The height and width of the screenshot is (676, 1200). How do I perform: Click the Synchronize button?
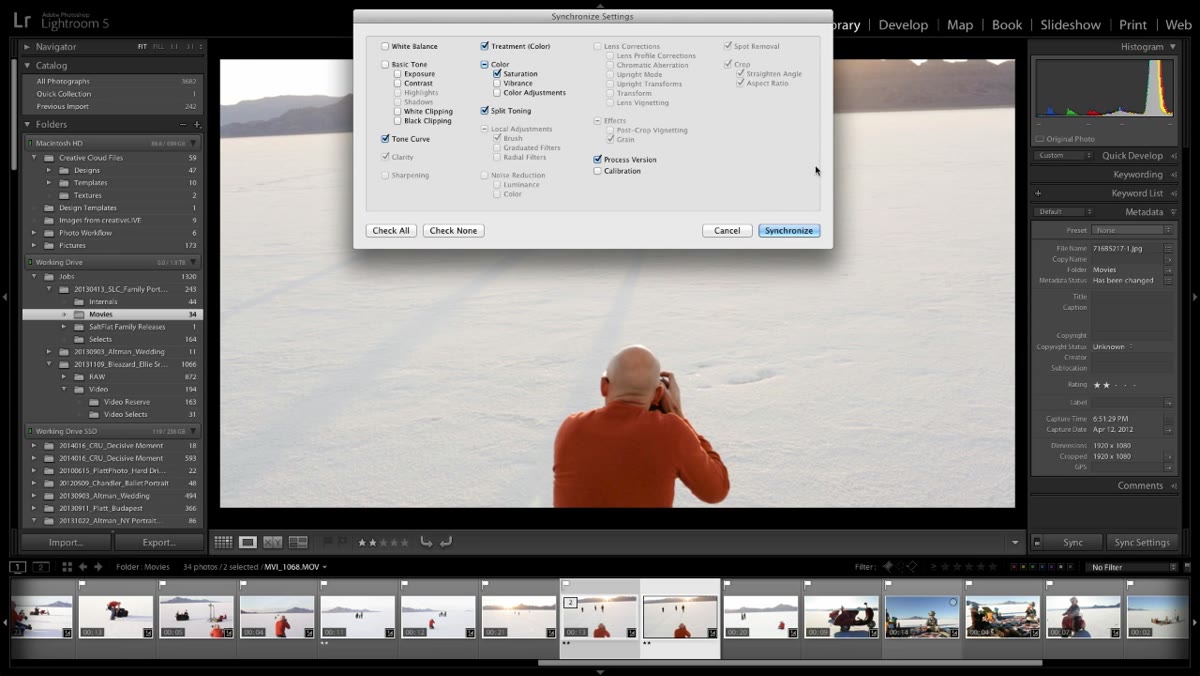pyautogui.click(x=789, y=230)
